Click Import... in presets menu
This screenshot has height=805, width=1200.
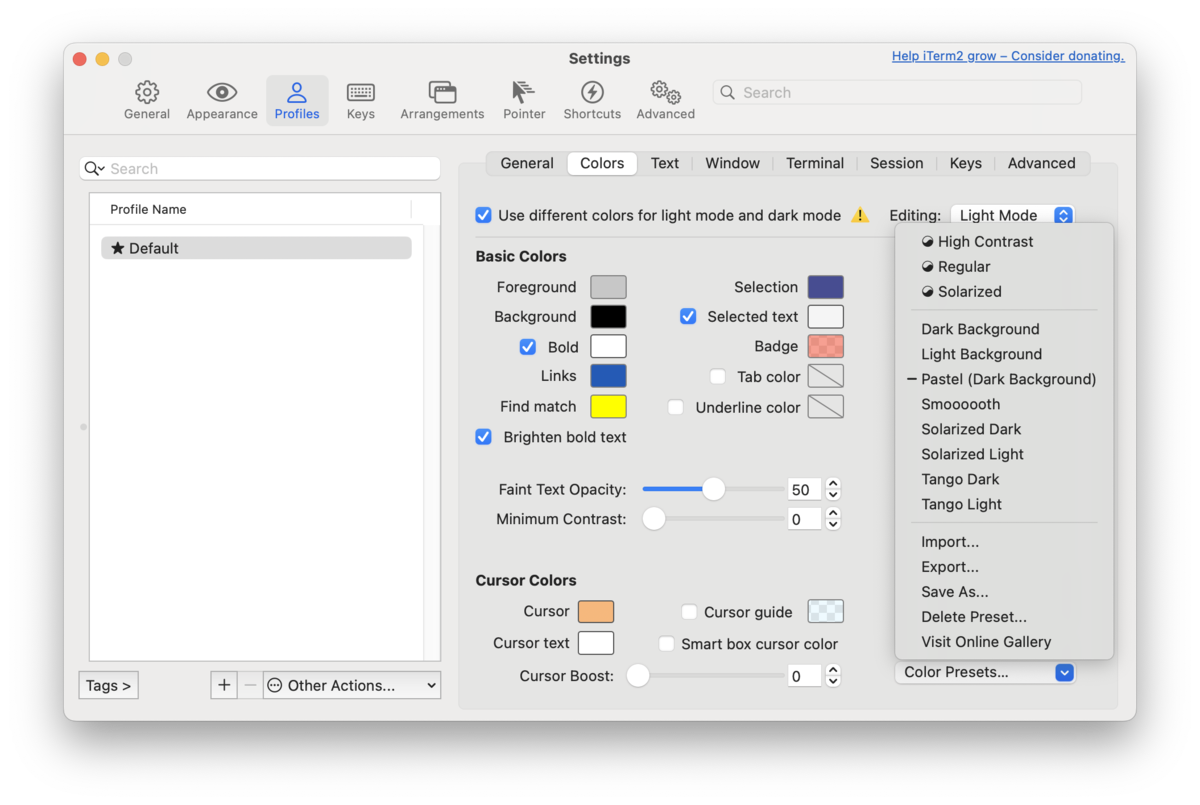tap(1004, 542)
